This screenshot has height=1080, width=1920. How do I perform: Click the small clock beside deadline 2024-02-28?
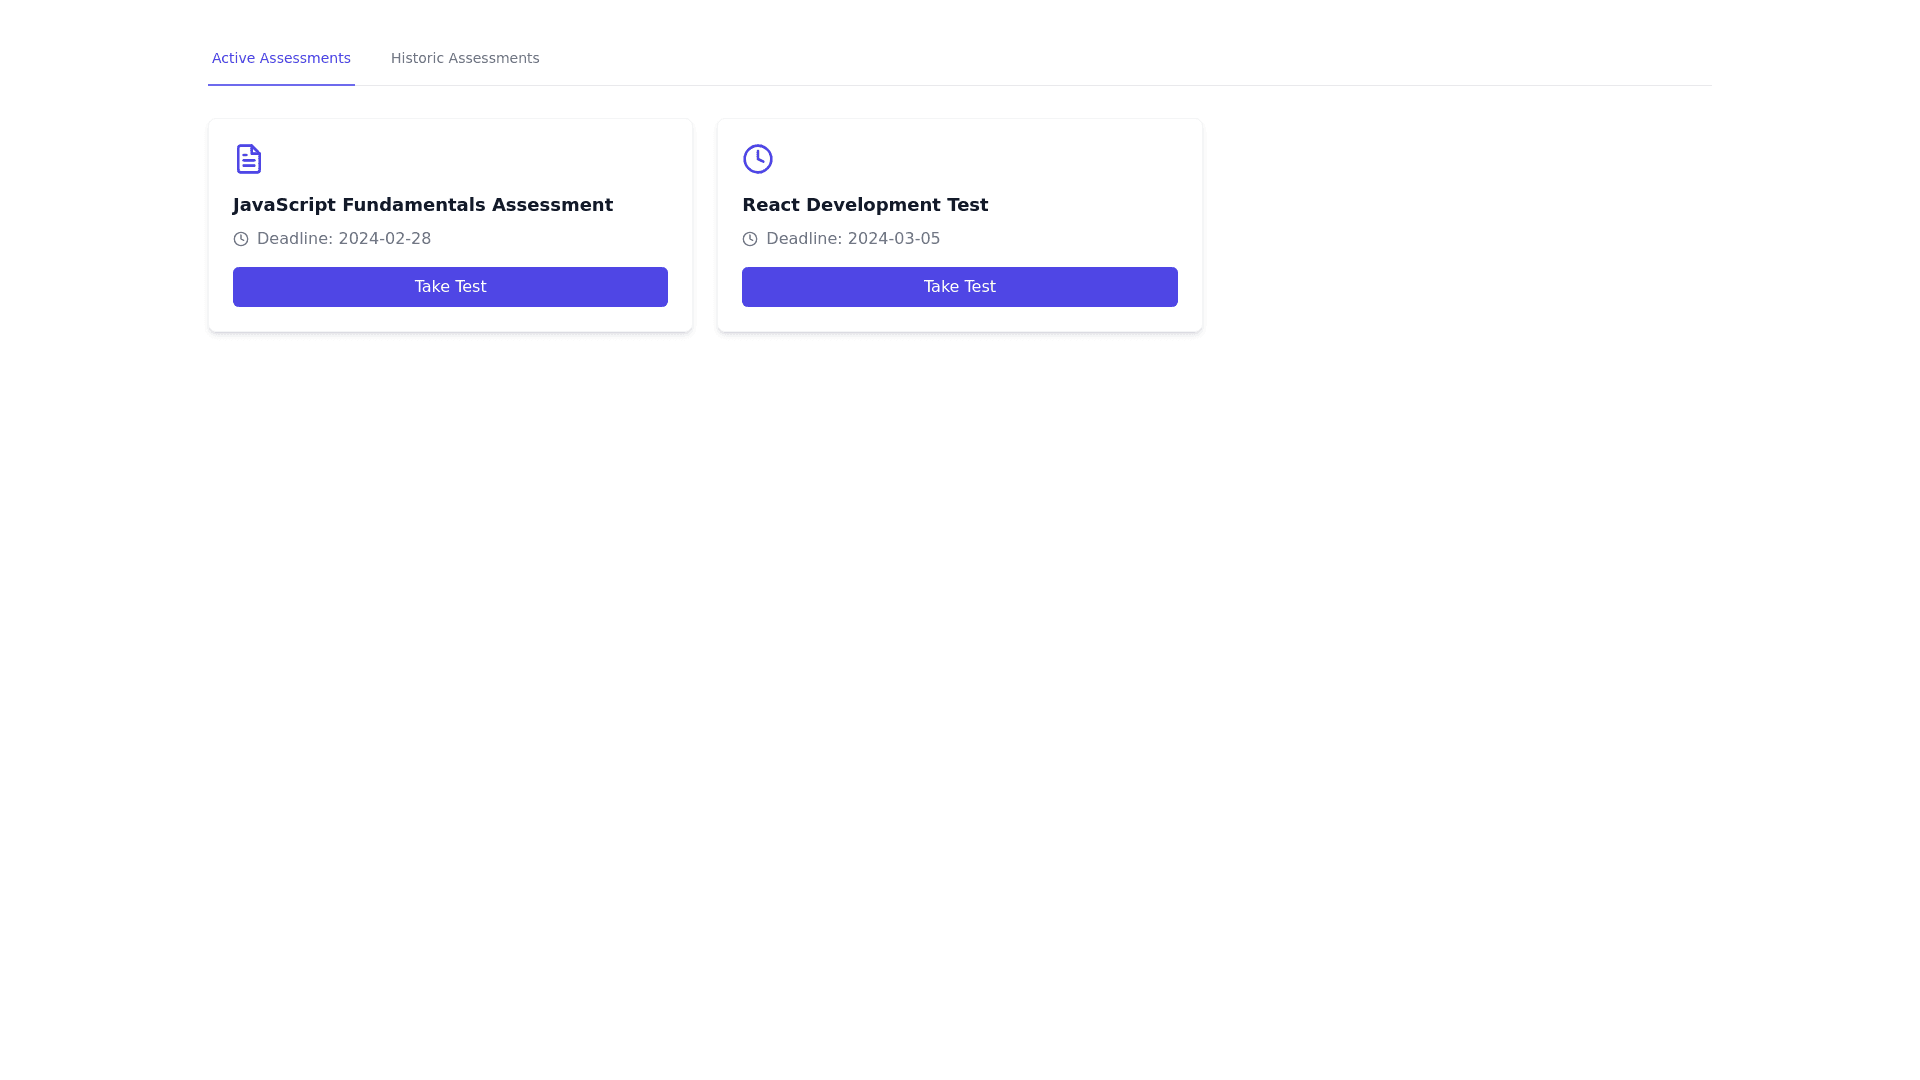point(240,239)
